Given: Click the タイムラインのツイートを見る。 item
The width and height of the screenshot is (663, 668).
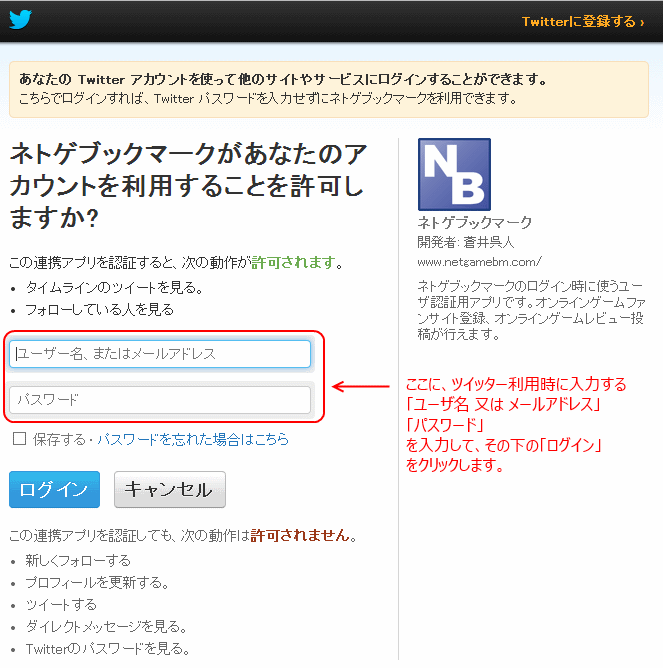Looking at the screenshot, I should click(115, 288).
